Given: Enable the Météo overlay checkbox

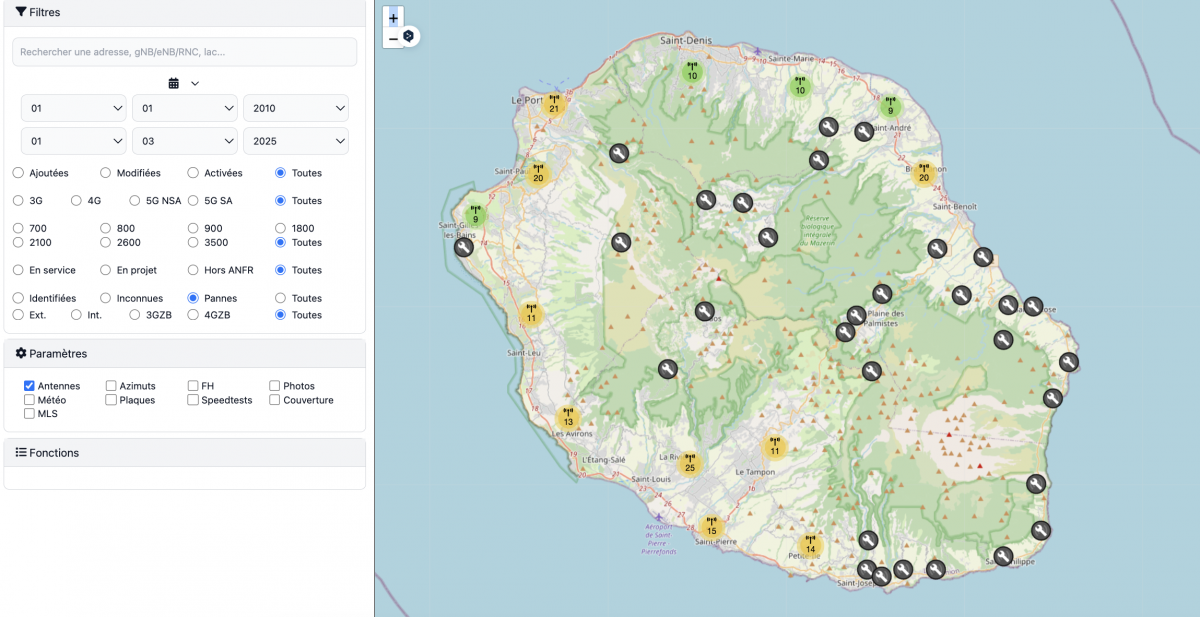Looking at the screenshot, I should coord(30,400).
